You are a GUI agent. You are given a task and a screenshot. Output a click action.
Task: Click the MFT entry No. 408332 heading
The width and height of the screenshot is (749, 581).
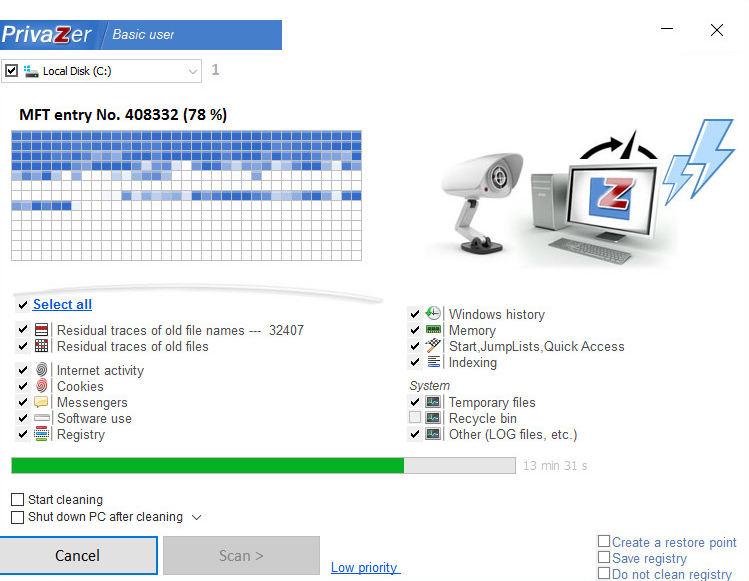point(123,115)
